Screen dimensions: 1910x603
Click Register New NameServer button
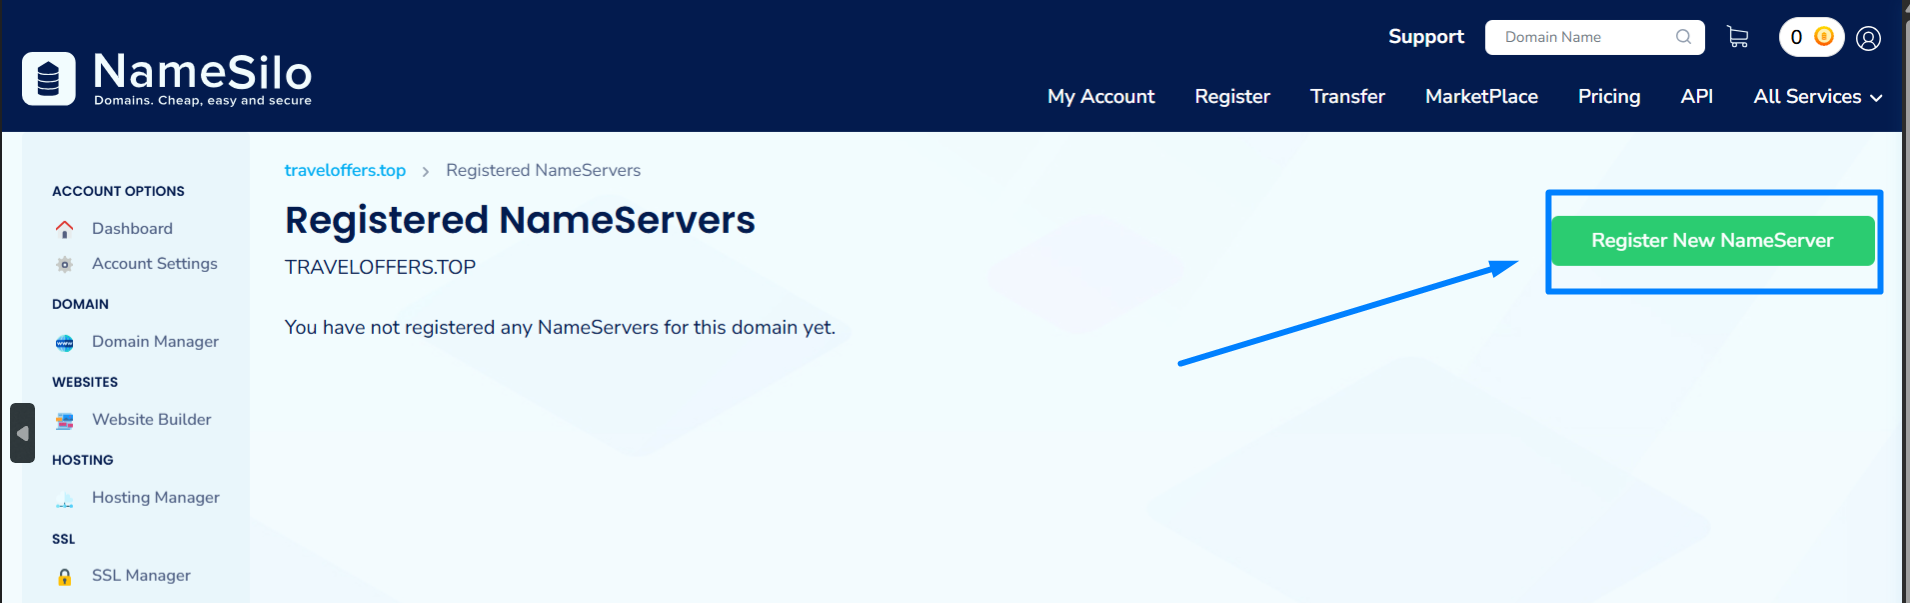pyautogui.click(x=1712, y=241)
